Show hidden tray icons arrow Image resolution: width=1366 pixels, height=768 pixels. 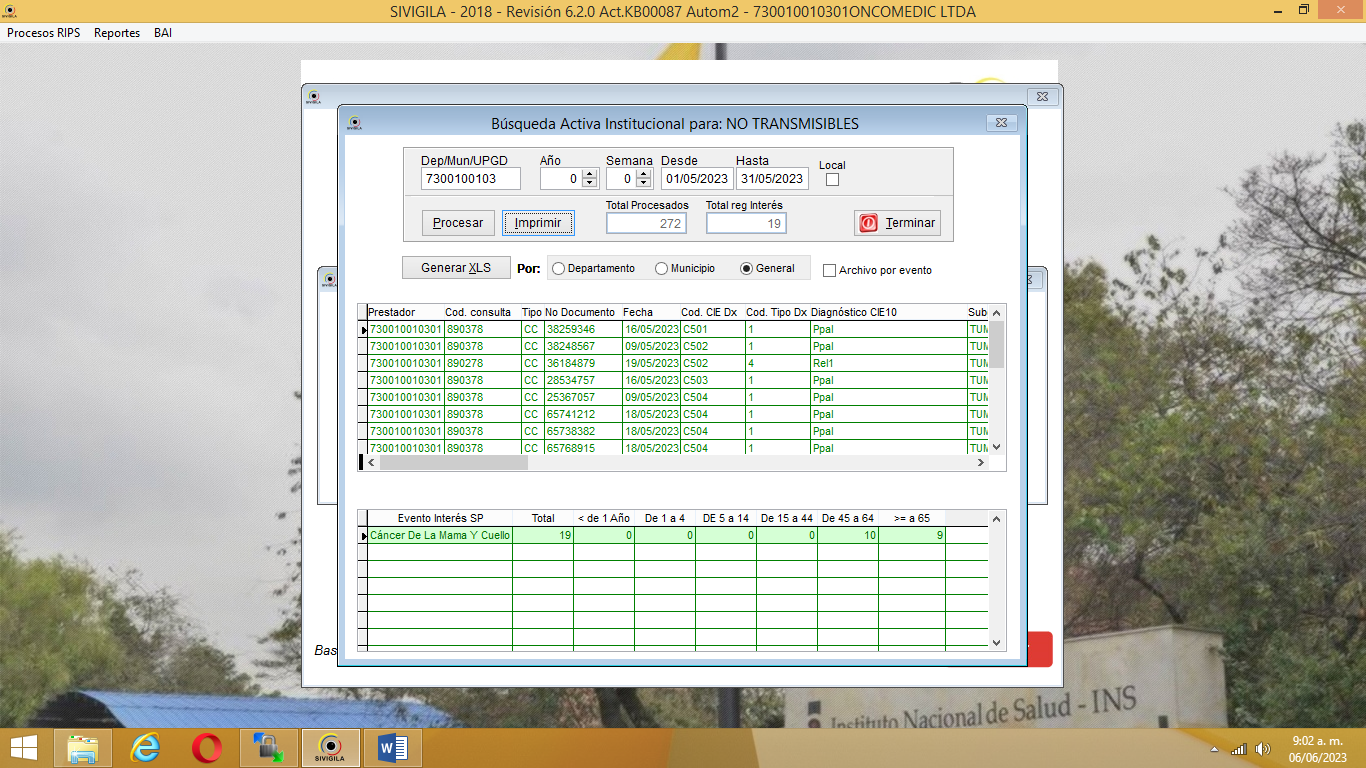(1215, 749)
